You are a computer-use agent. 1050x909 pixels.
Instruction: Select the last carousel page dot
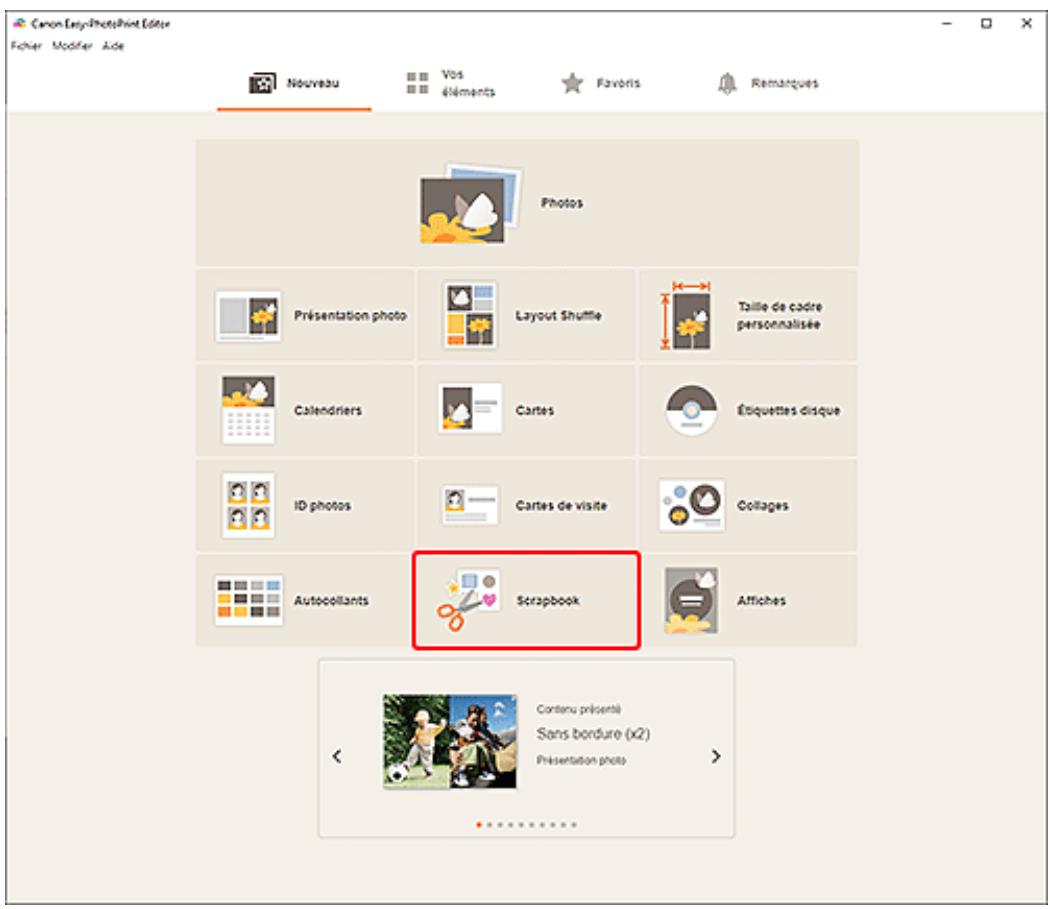[x=574, y=825]
